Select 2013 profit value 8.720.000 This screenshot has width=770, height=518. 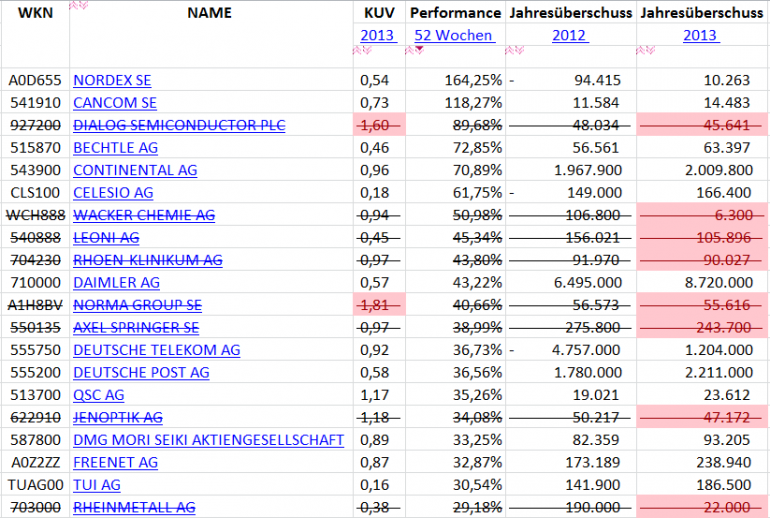719,283
